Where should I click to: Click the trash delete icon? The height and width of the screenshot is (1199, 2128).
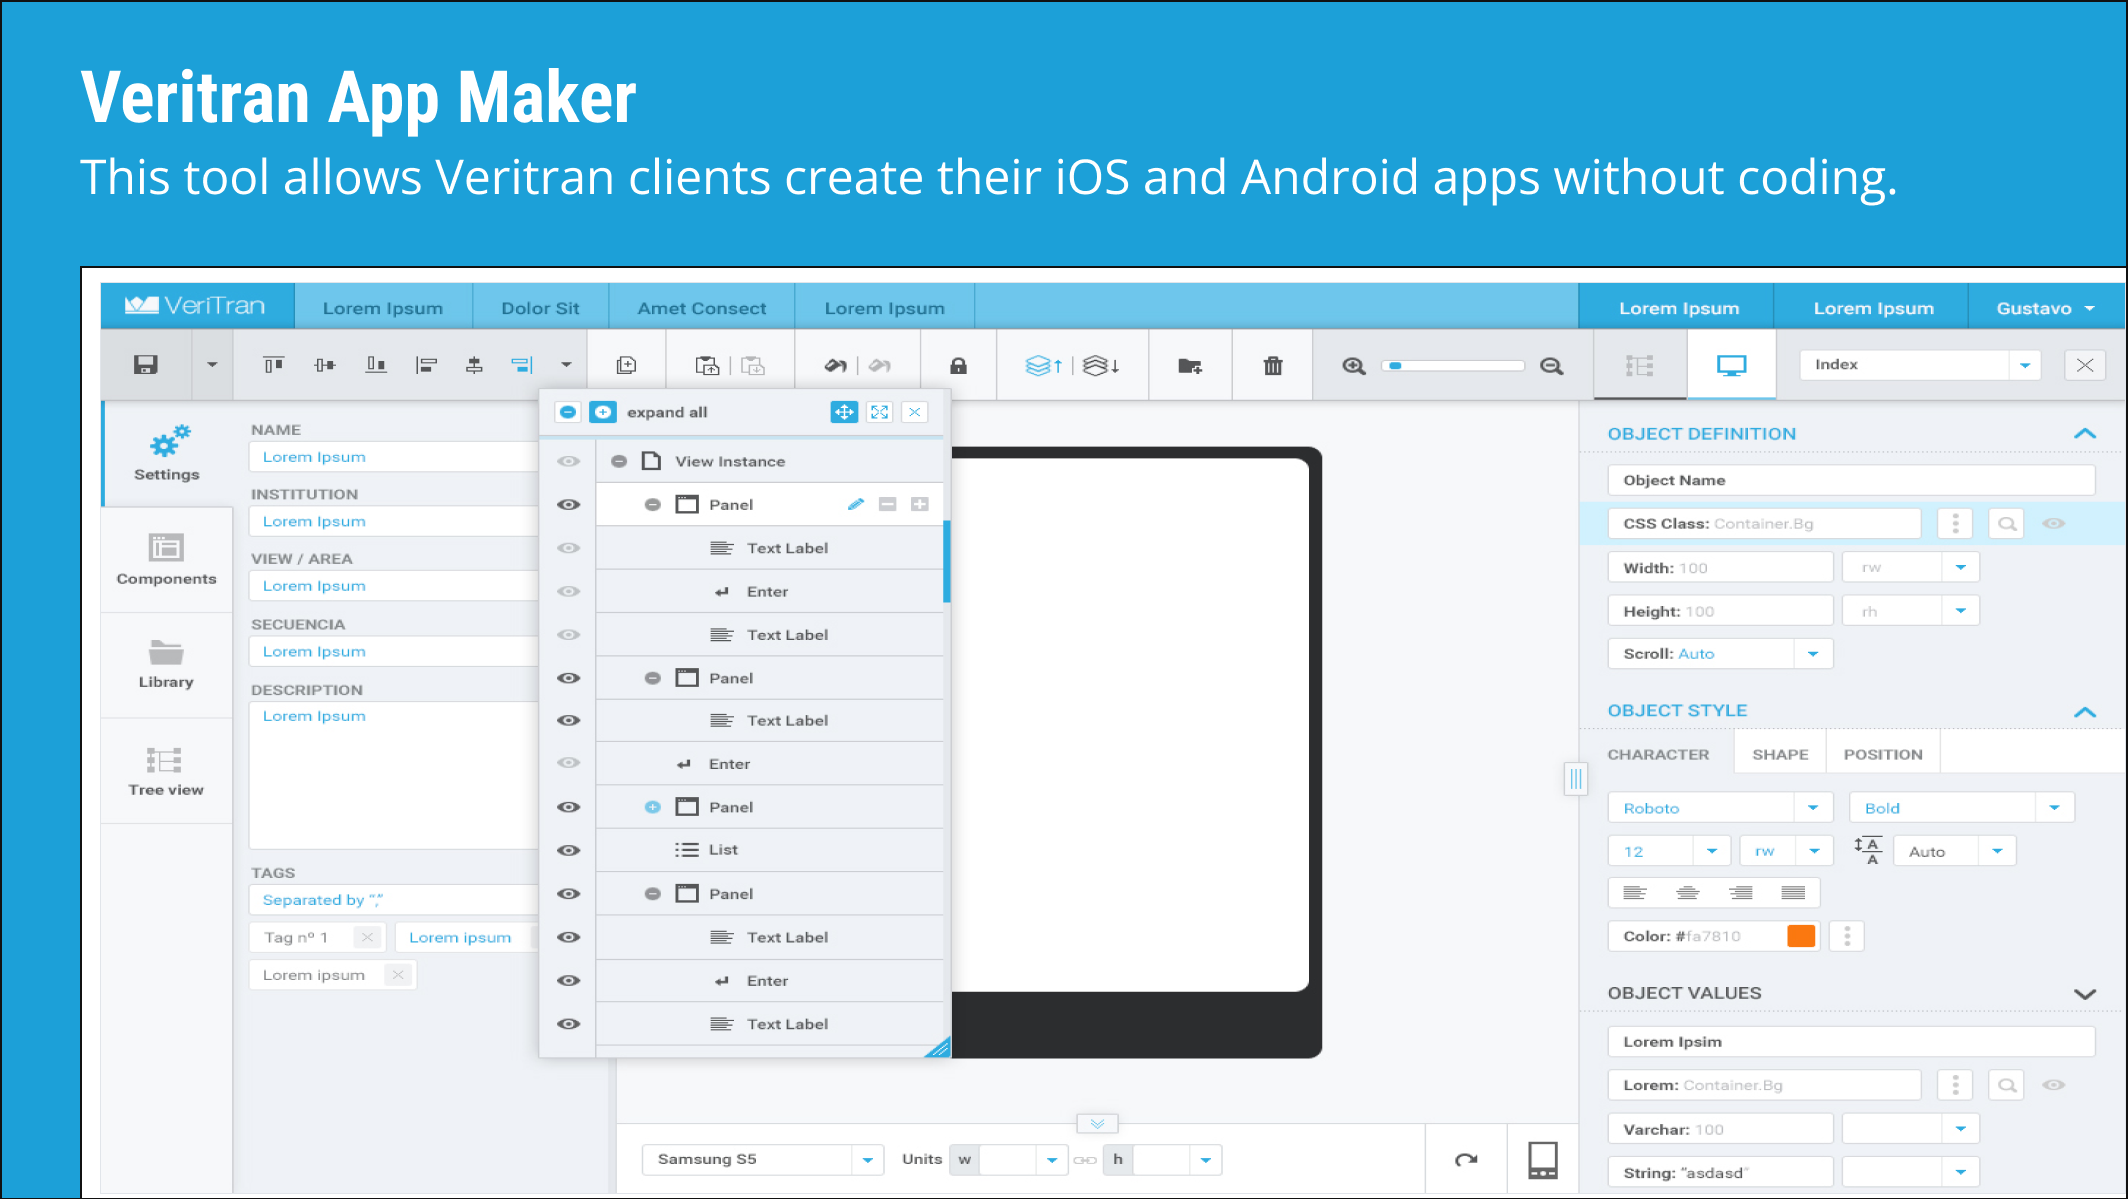coord(1273,366)
